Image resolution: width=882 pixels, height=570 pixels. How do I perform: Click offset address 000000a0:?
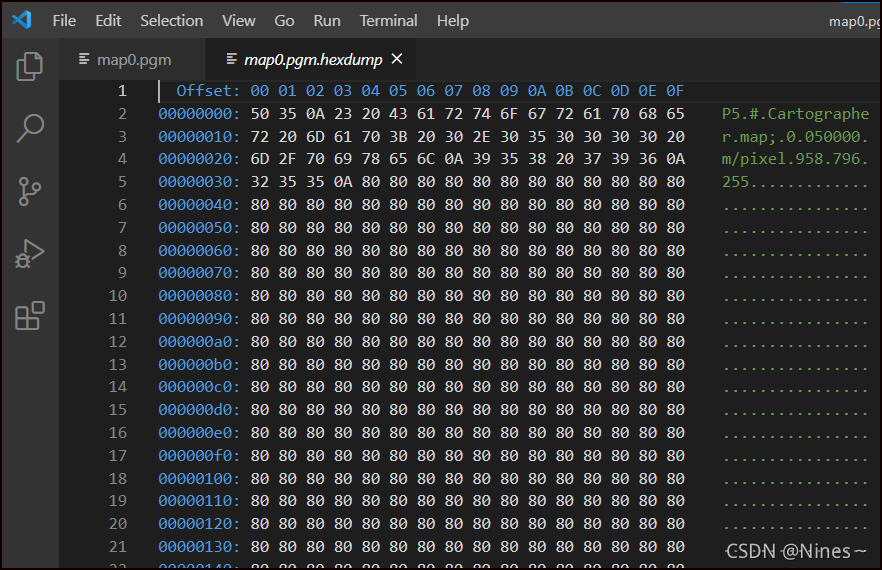(x=199, y=342)
